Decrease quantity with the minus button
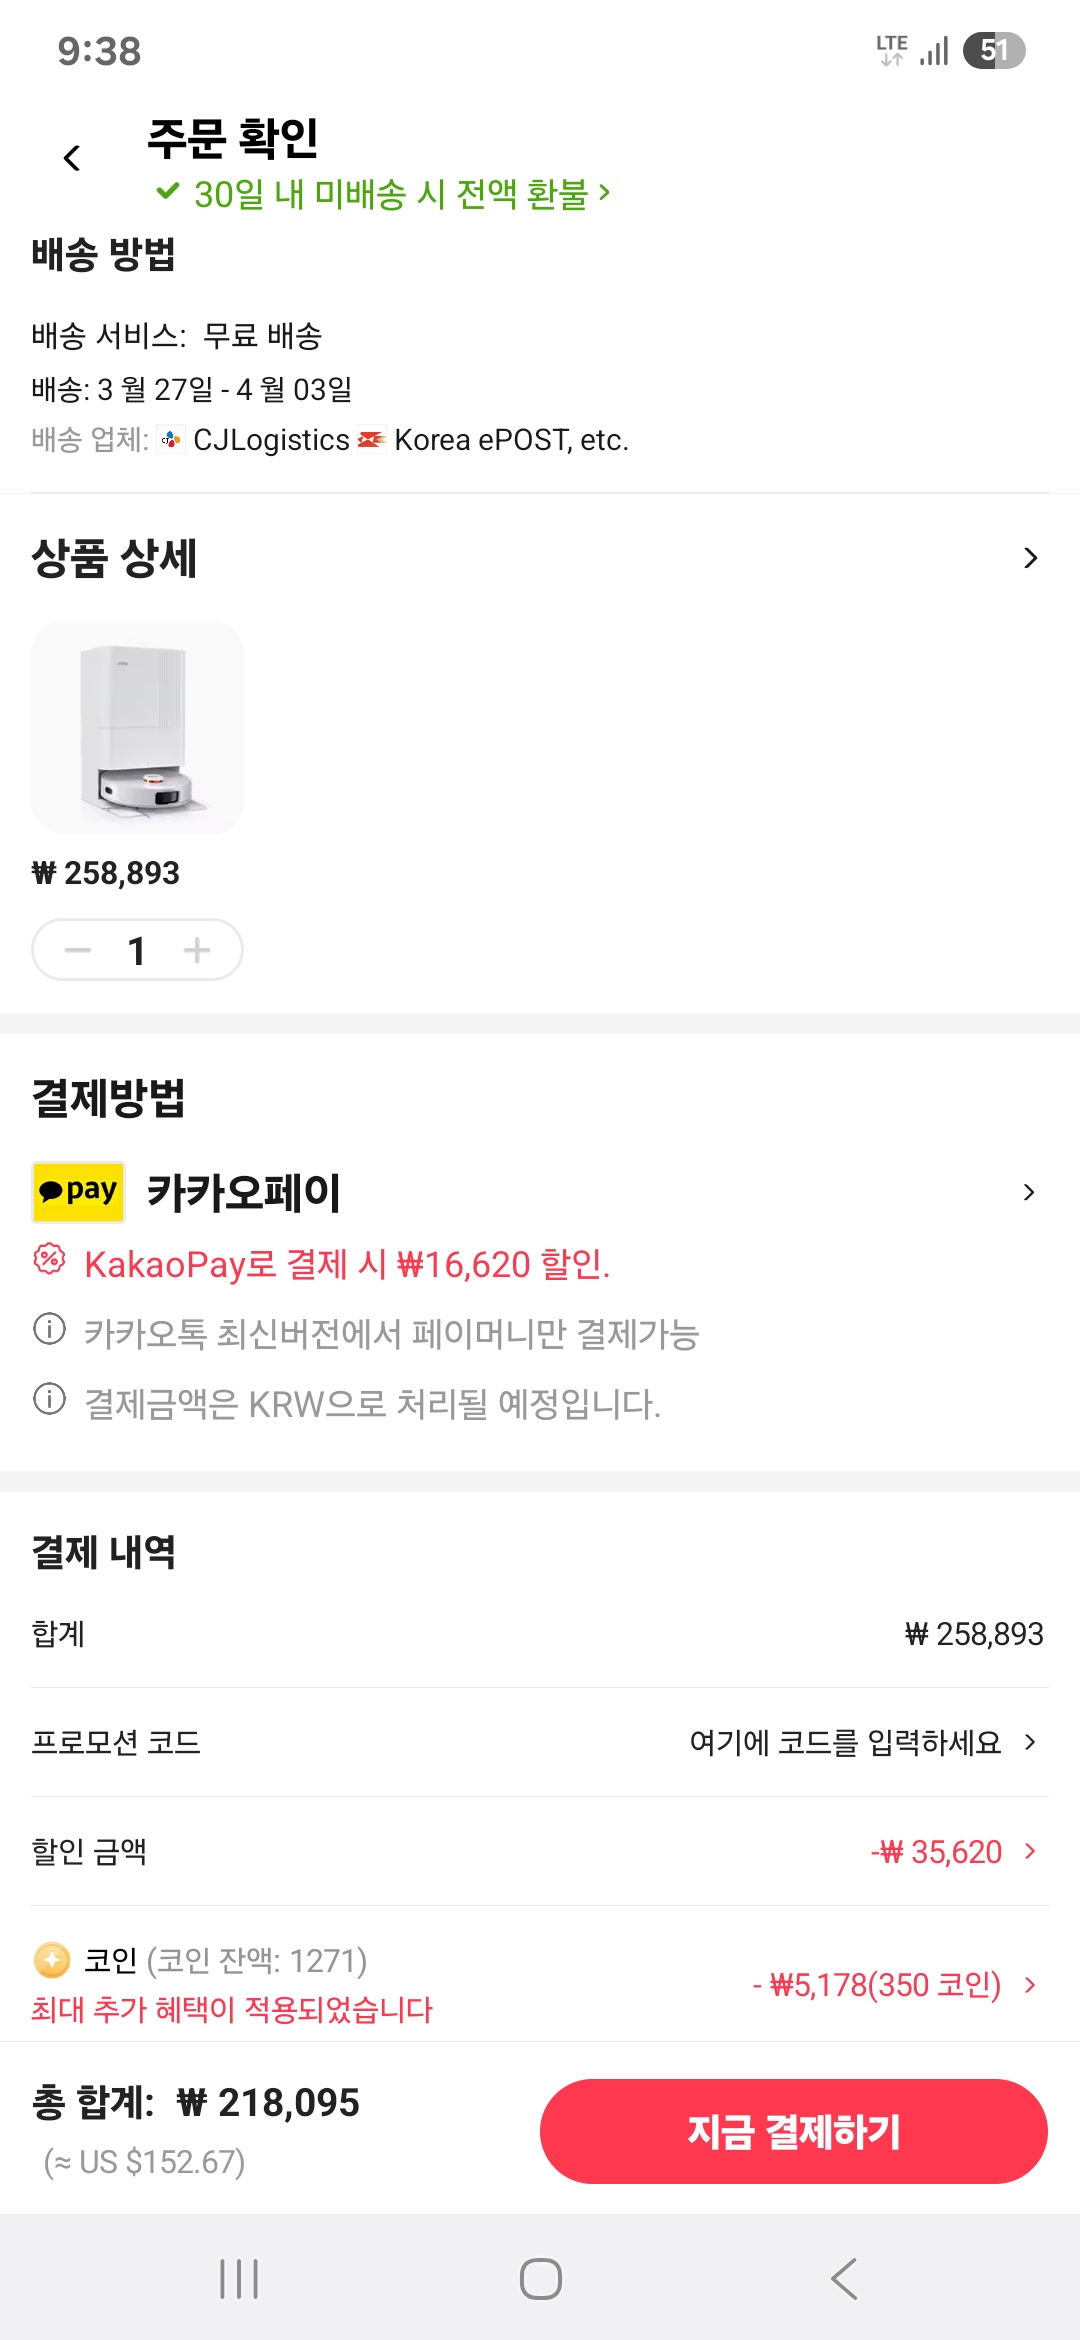Screen dimensions: 1080x2340 pyautogui.click(x=78, y=950)
